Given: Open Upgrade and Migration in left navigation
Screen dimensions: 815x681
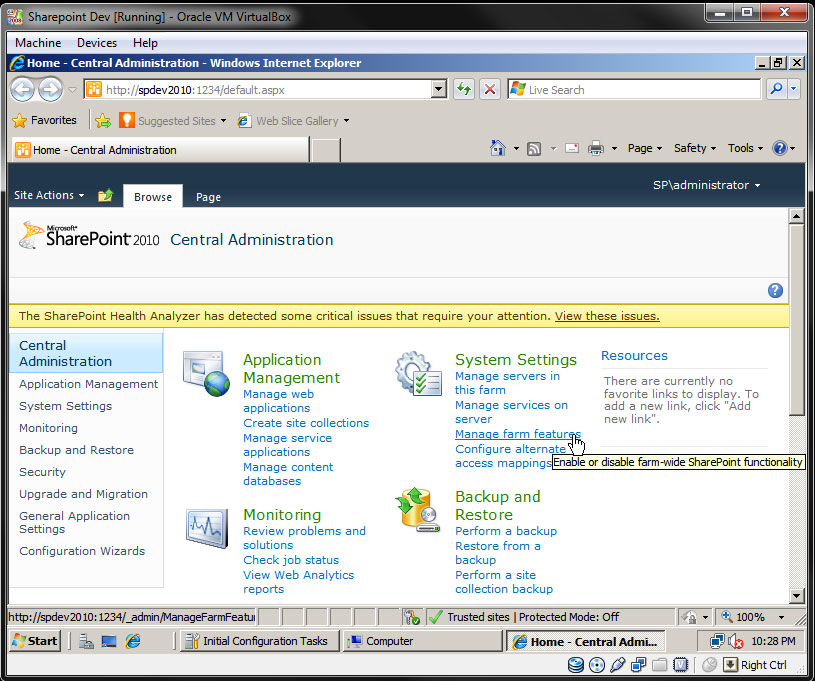Looking at the screenshot, I should pos(84,494).
